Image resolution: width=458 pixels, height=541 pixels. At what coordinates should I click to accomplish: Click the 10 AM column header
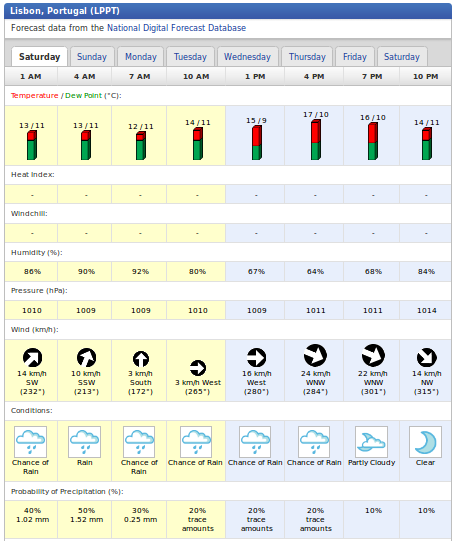[x=196, y=77]
